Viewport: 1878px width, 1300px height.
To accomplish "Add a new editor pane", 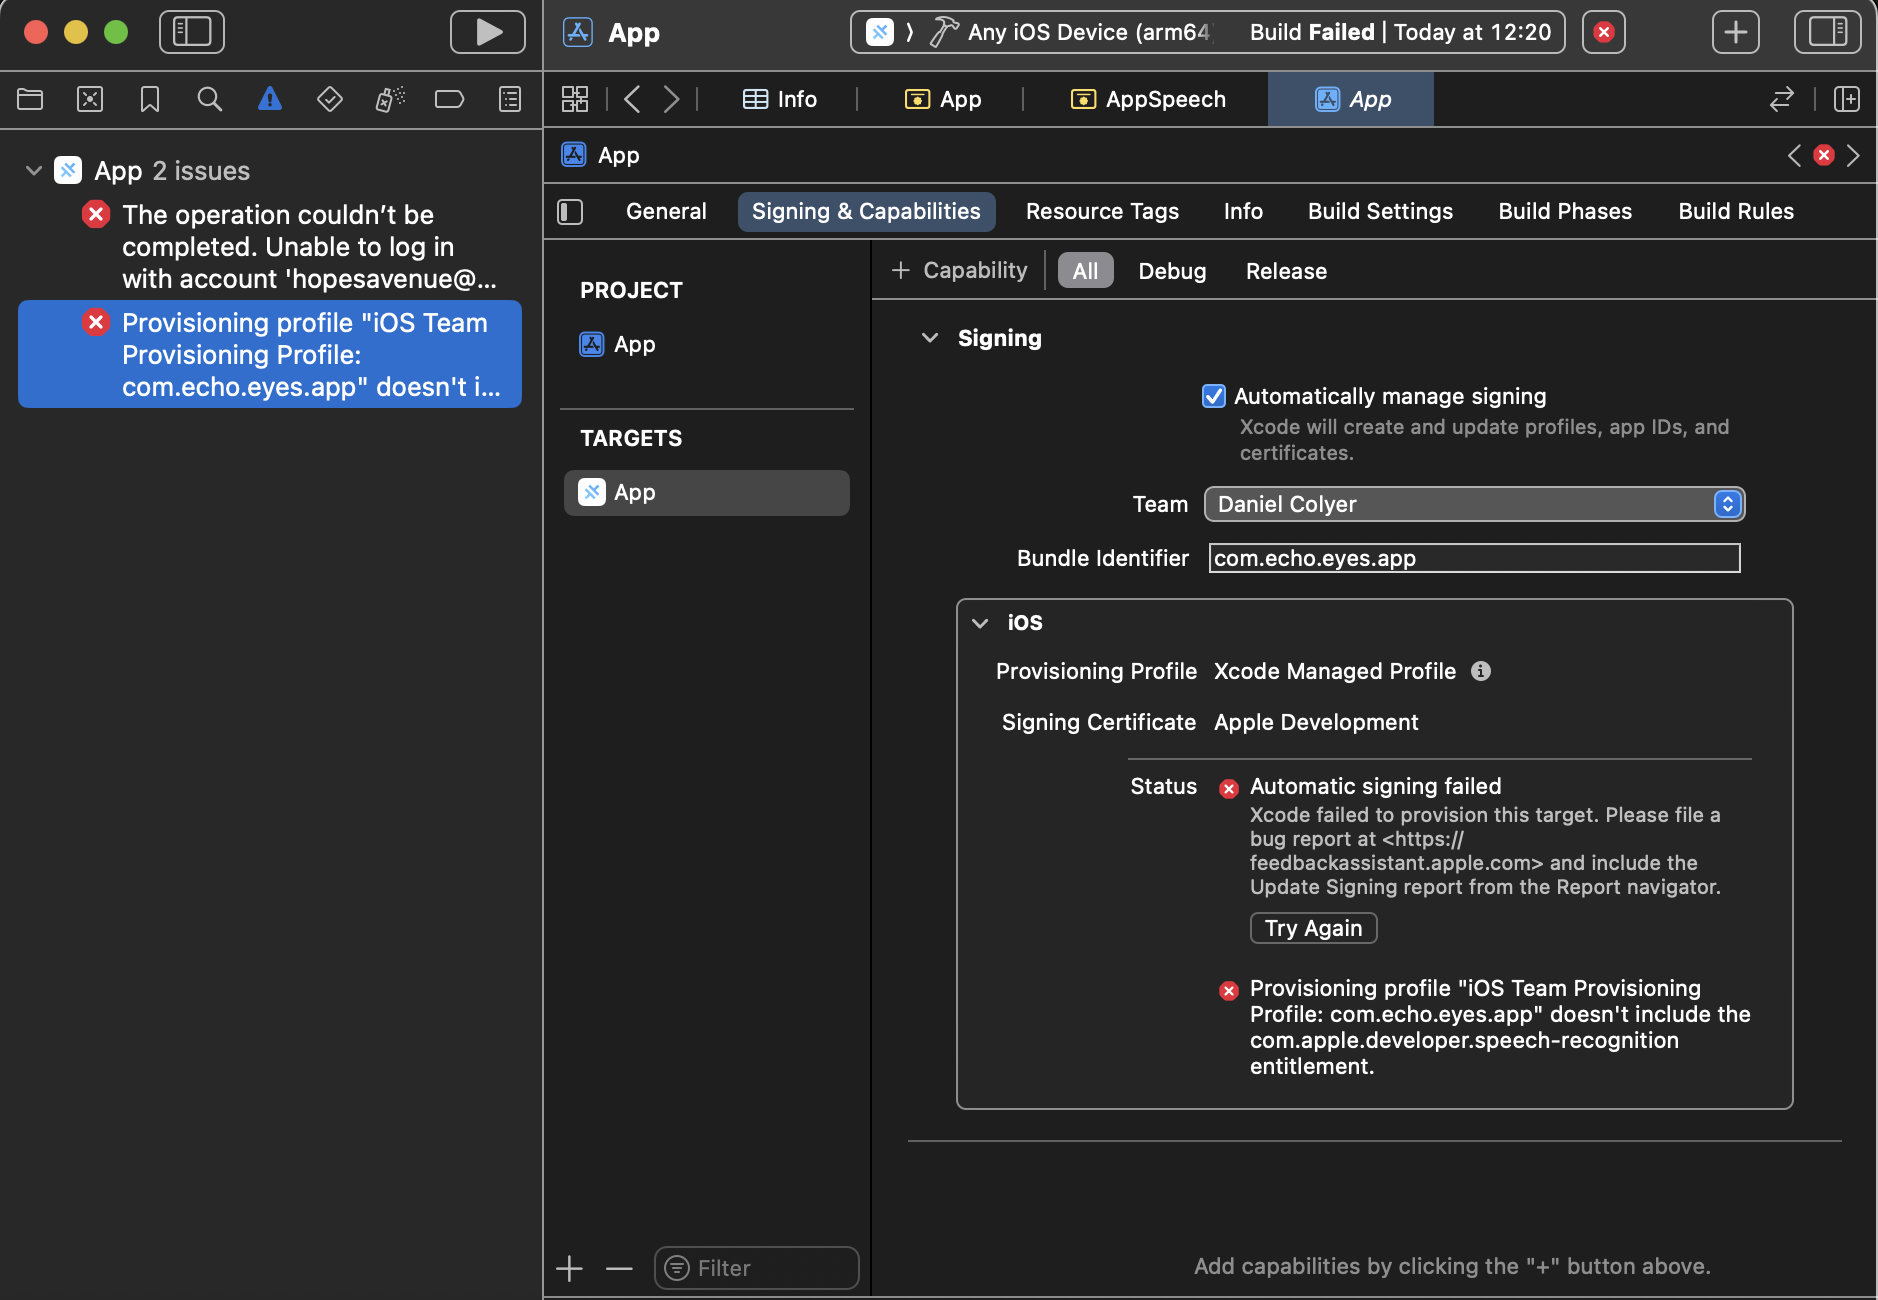I will (1847, 99).
